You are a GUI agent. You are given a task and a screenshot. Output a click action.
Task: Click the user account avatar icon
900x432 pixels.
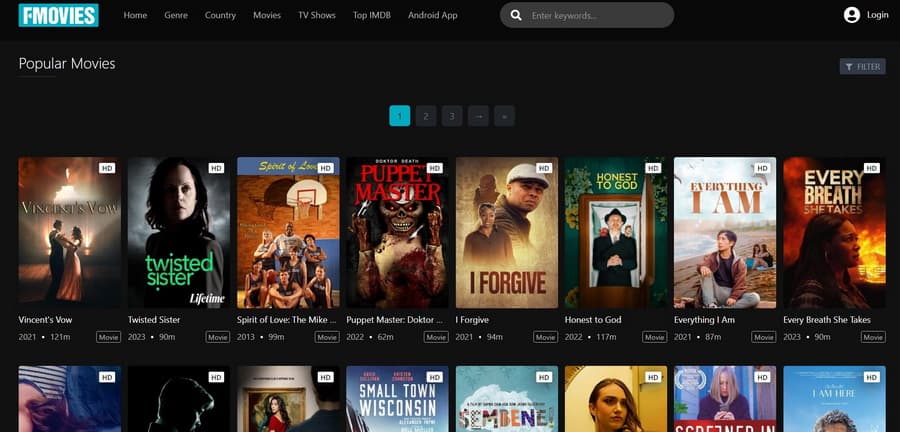(852, 15)
